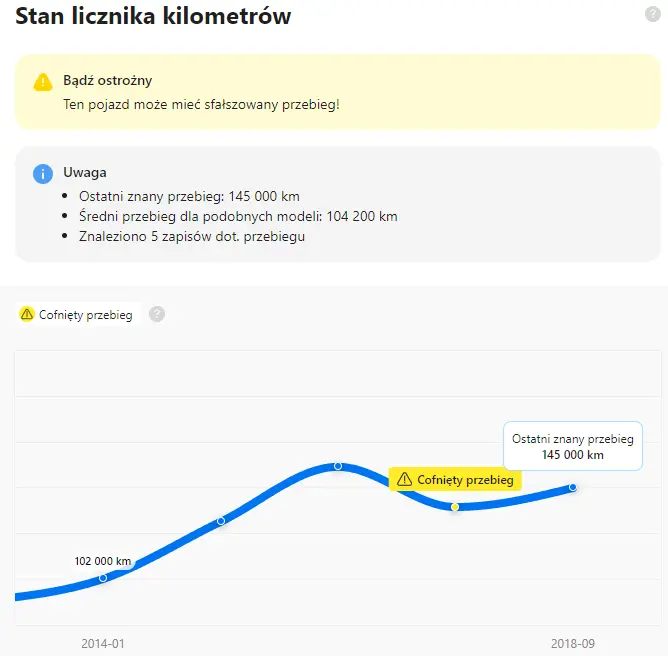This screenshot has height=656, width=668.
Task: Select the data point labeled 102 000 km
Action: [x=103, y=578]
